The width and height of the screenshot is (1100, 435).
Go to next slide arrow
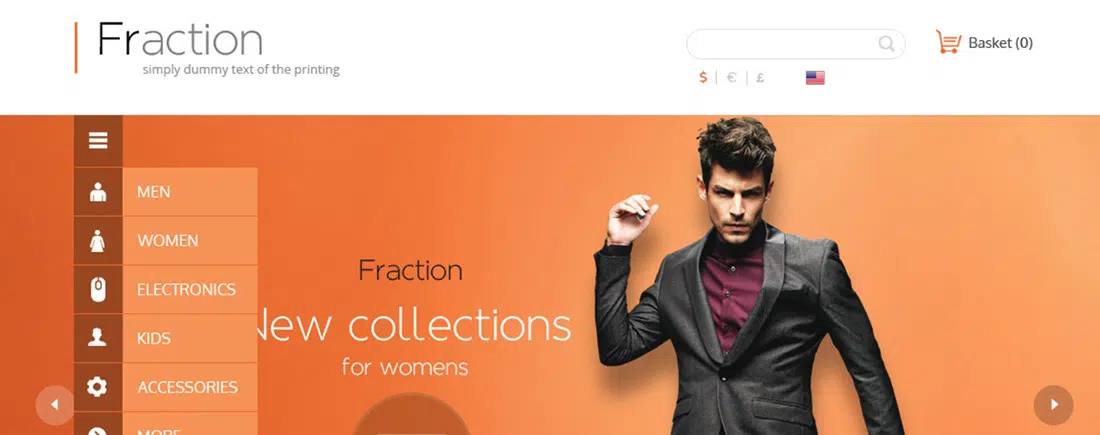click(x=1054, y=405)
